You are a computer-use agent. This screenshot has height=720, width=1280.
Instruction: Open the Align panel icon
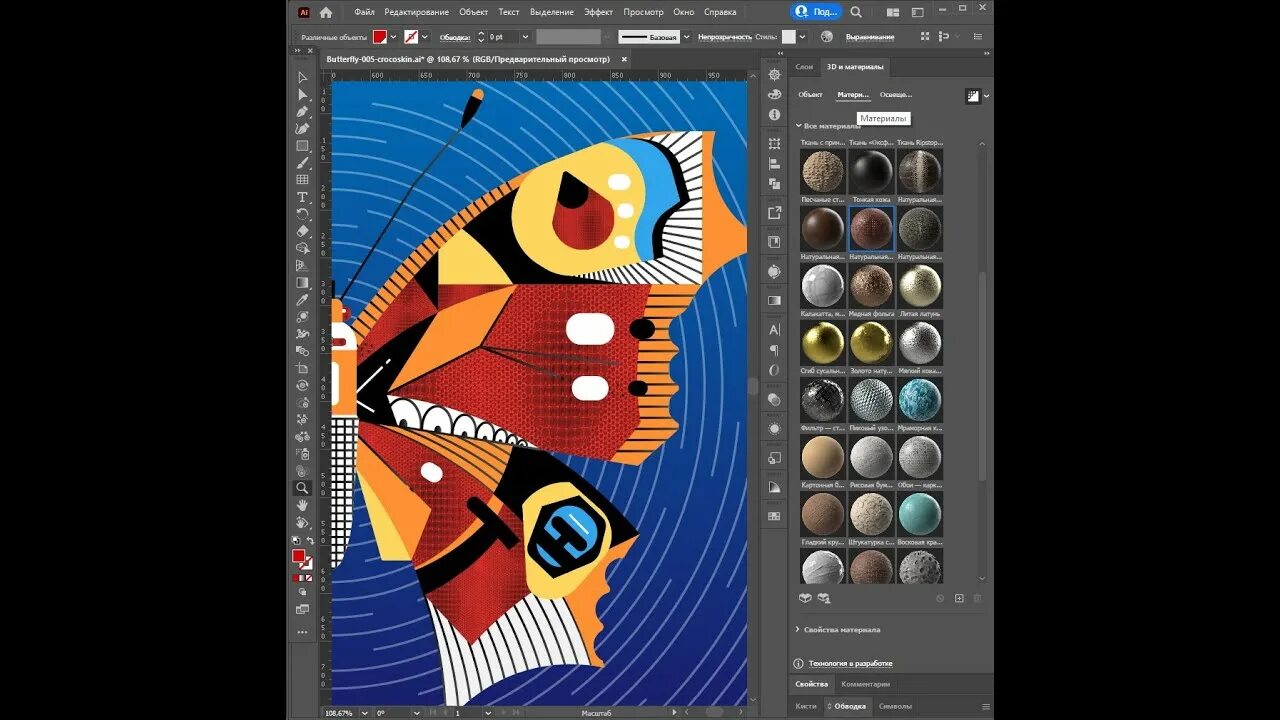point(774,164)
